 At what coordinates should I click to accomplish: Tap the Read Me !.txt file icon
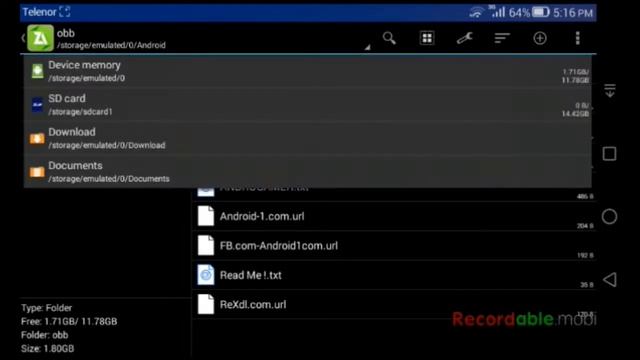206,275
